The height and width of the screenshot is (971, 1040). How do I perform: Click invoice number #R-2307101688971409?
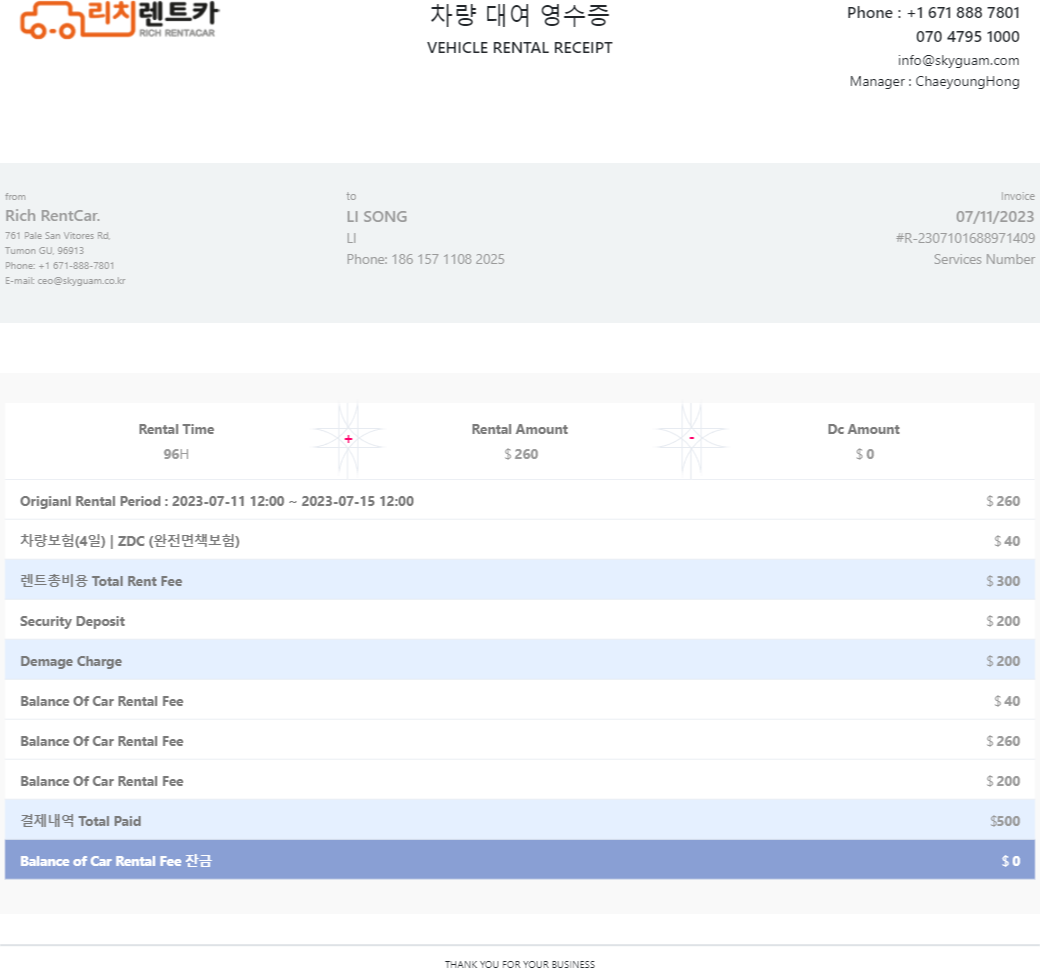(x=965, y=238)
